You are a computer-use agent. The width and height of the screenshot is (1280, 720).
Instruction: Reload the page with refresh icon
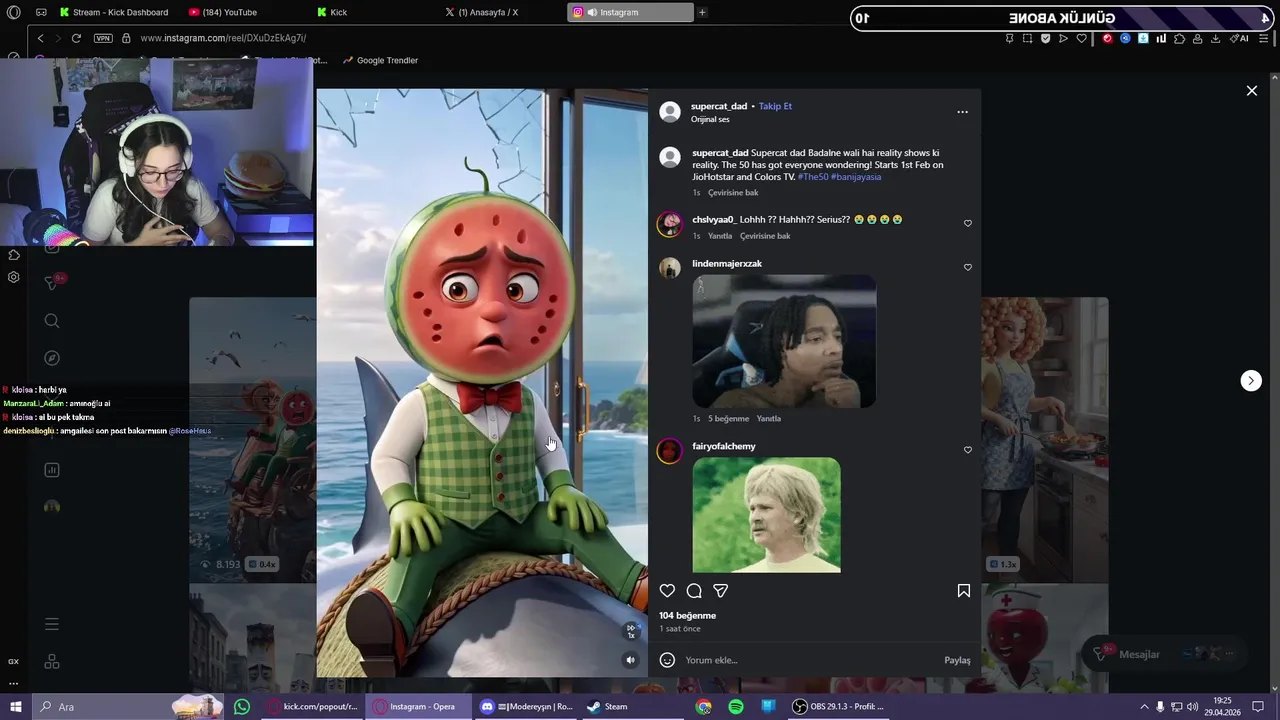coord(76,38)
